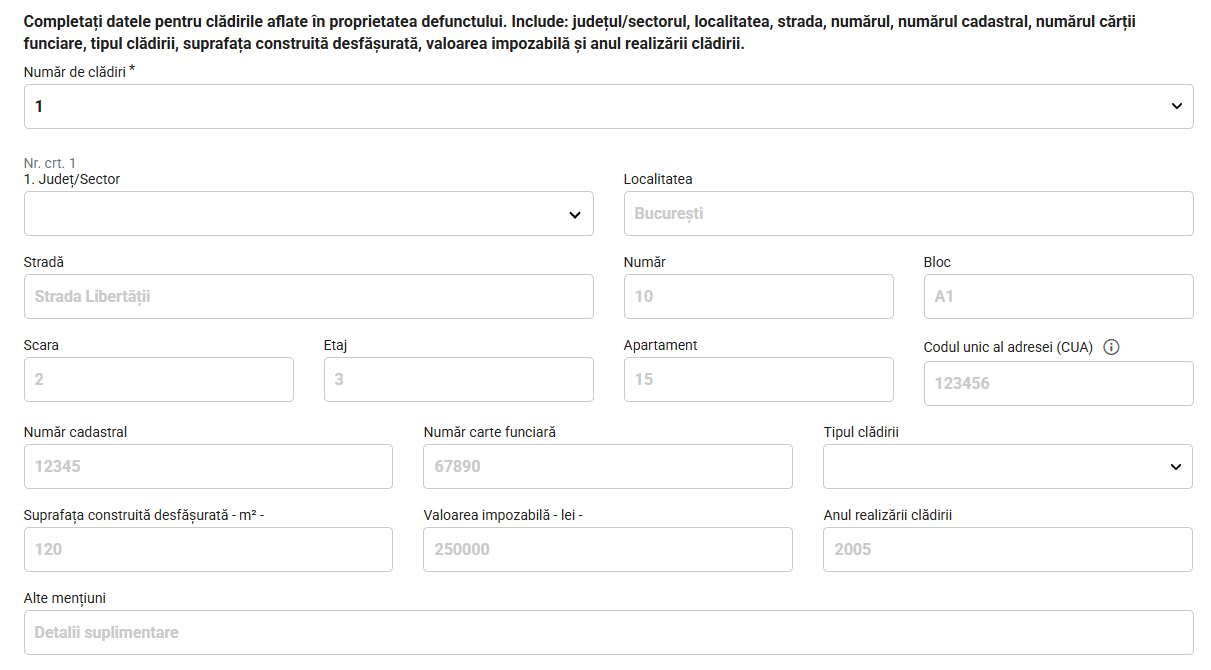Click the chevron arrow in Tipul clădirii
This screenshot has width=1211, height=670.
[1175, 467]
